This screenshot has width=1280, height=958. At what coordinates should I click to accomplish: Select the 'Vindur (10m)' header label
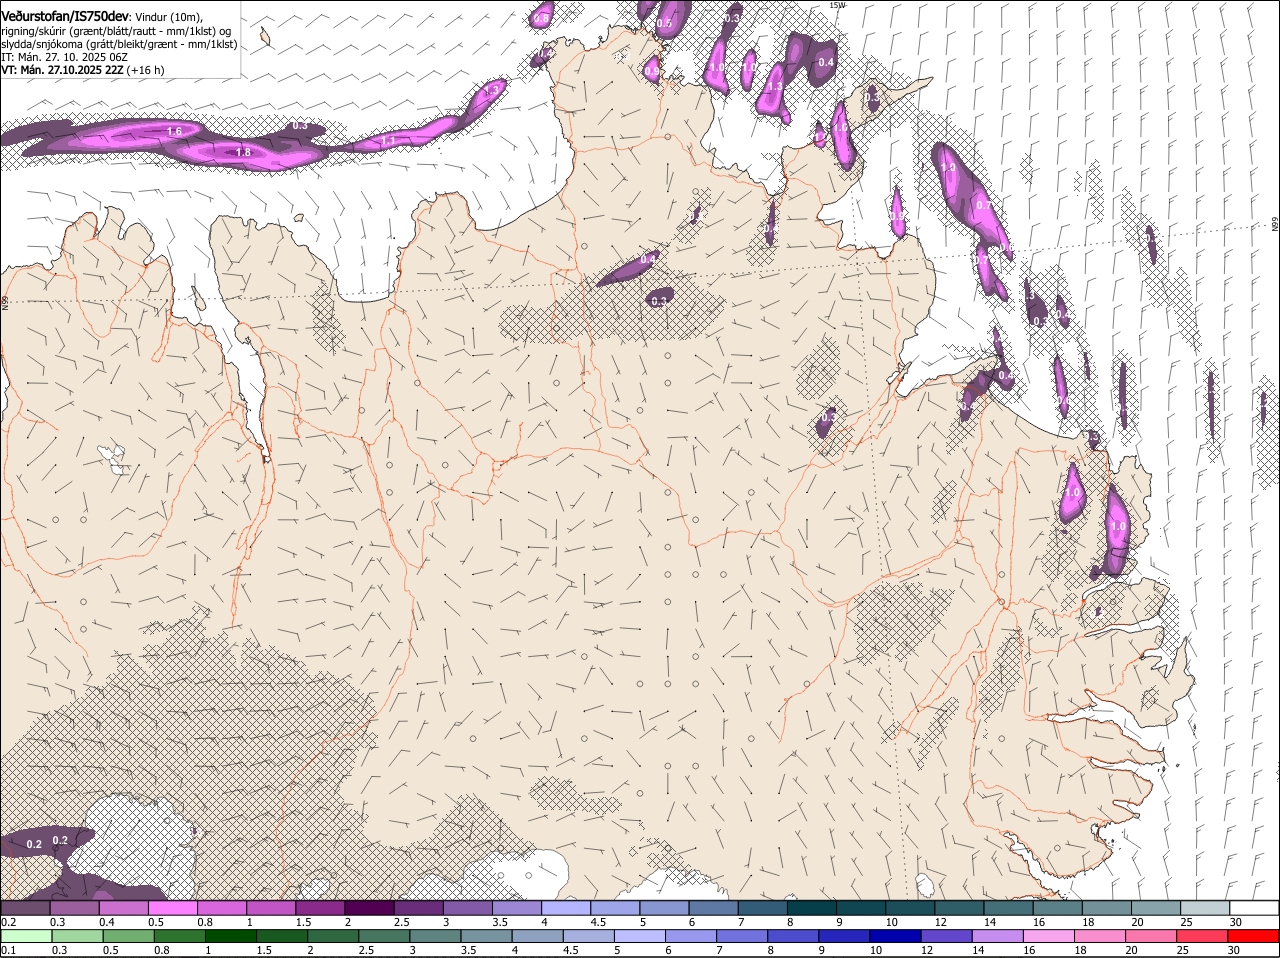tap(169, 17)
